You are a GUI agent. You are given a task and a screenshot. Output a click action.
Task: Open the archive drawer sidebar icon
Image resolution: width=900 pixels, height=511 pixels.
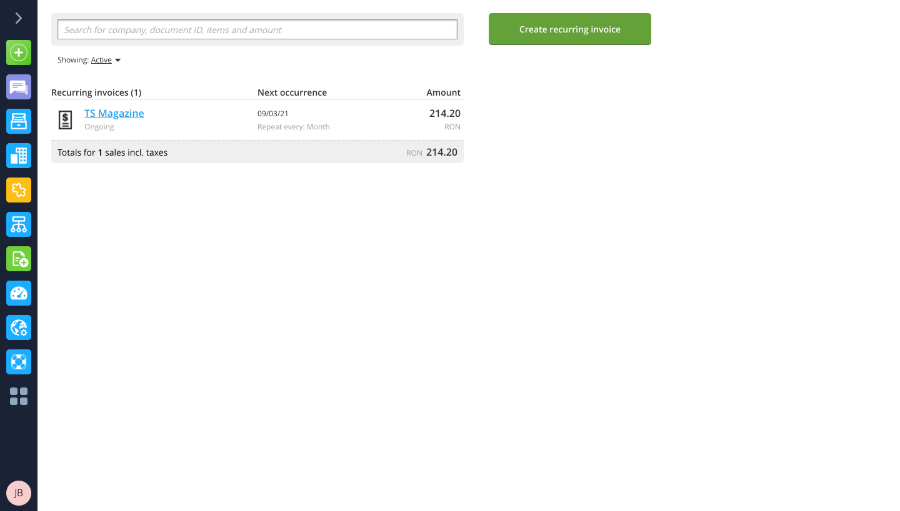[x=18, y=122]
